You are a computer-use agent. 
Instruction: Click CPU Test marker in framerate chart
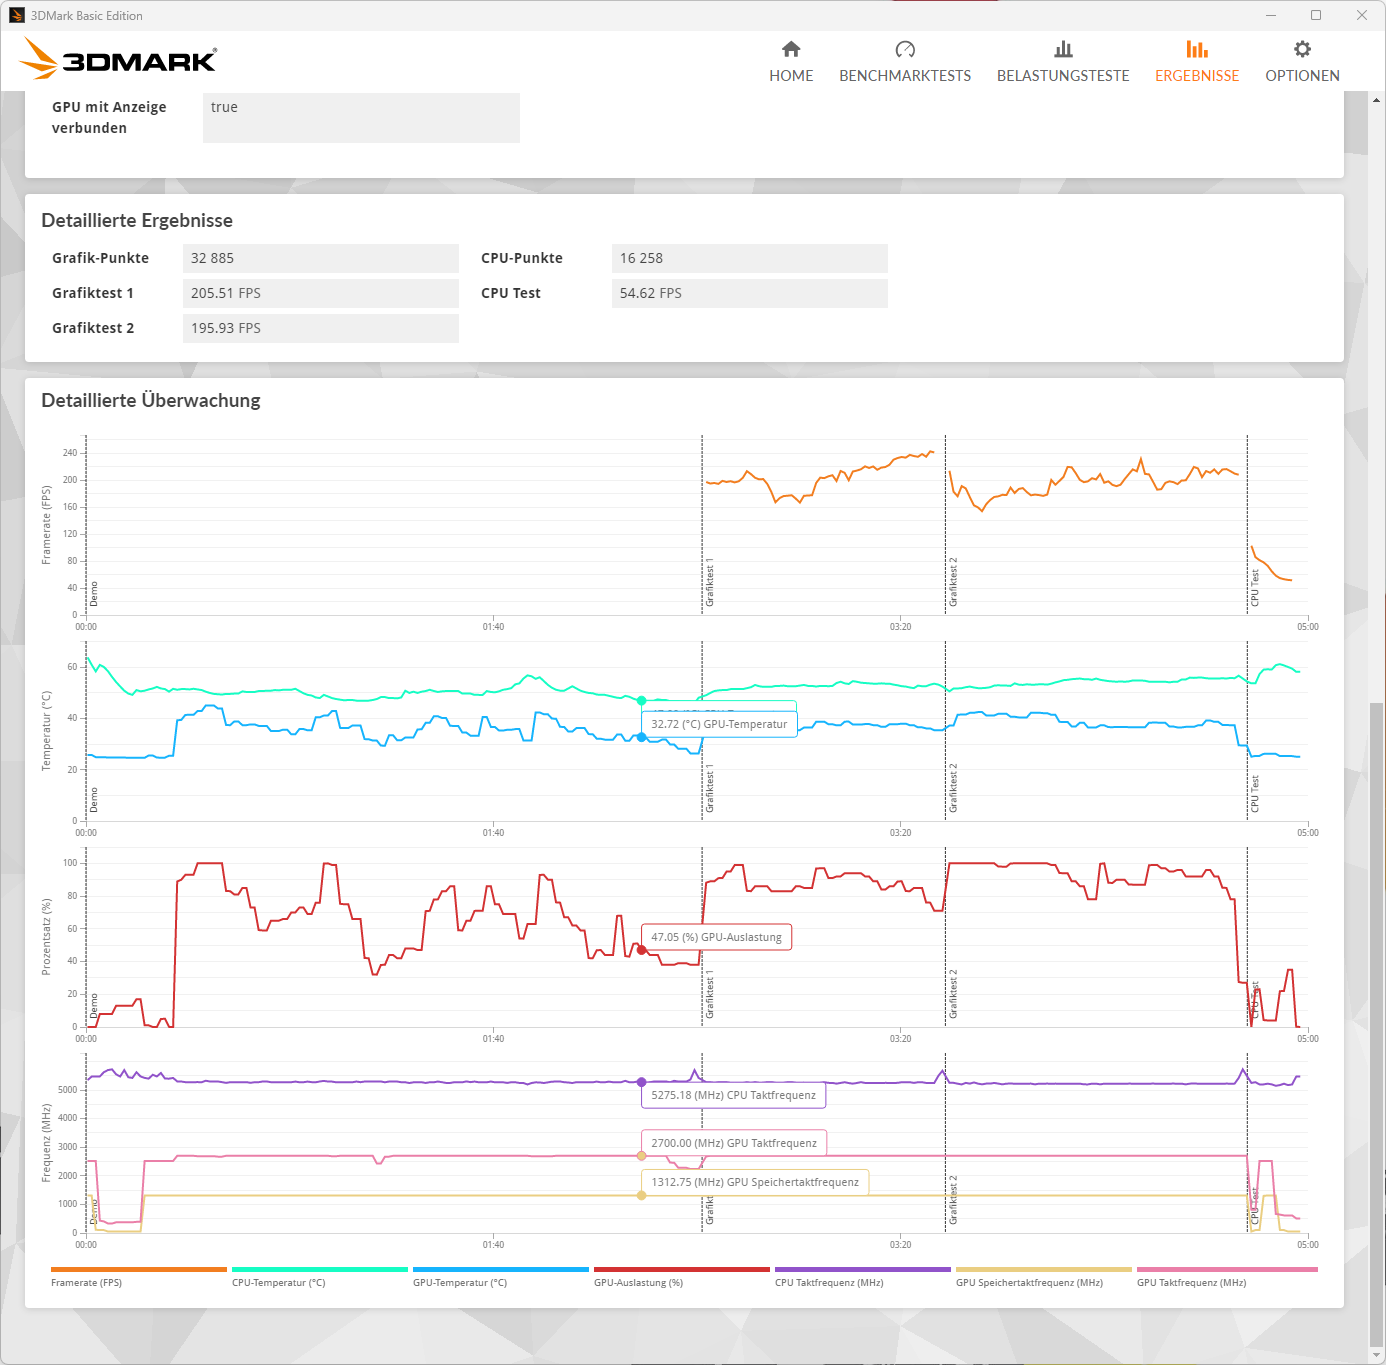click(1255, 588)
